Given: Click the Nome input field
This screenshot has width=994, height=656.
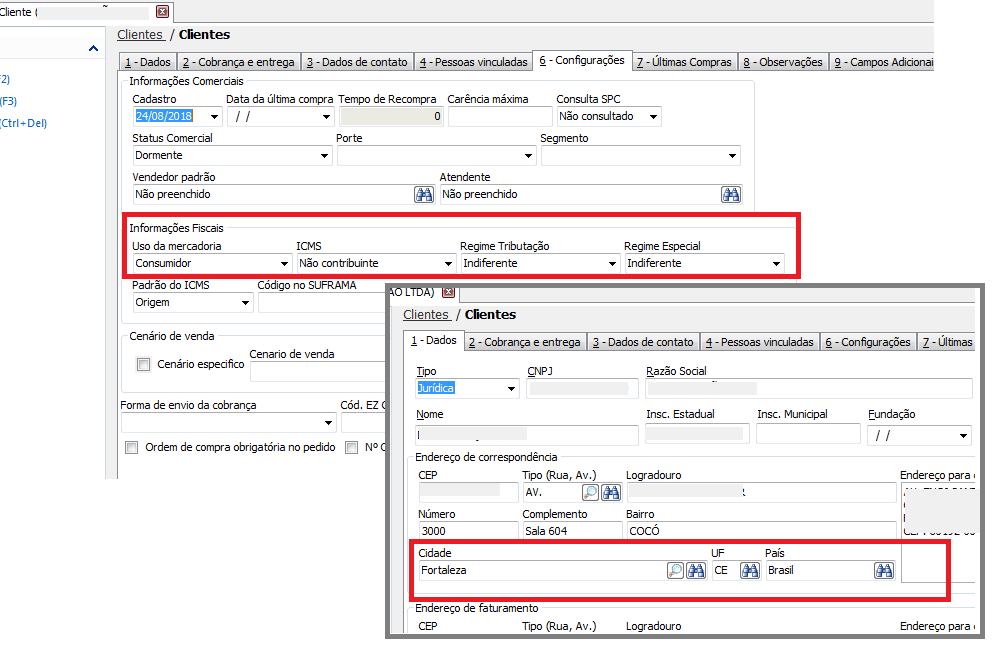Looking at the screenshot, I should point(527,434).
